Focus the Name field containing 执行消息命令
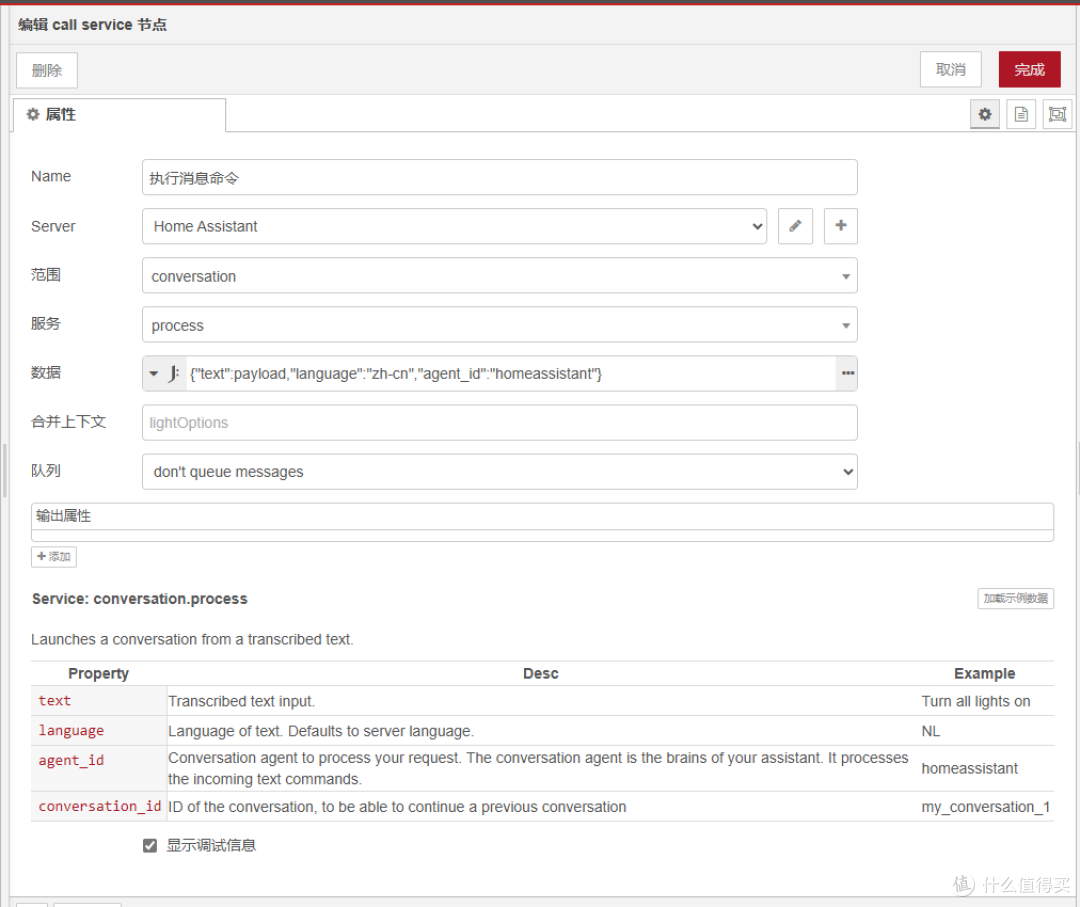1080x907 pixels. click(x=499, y=177)
